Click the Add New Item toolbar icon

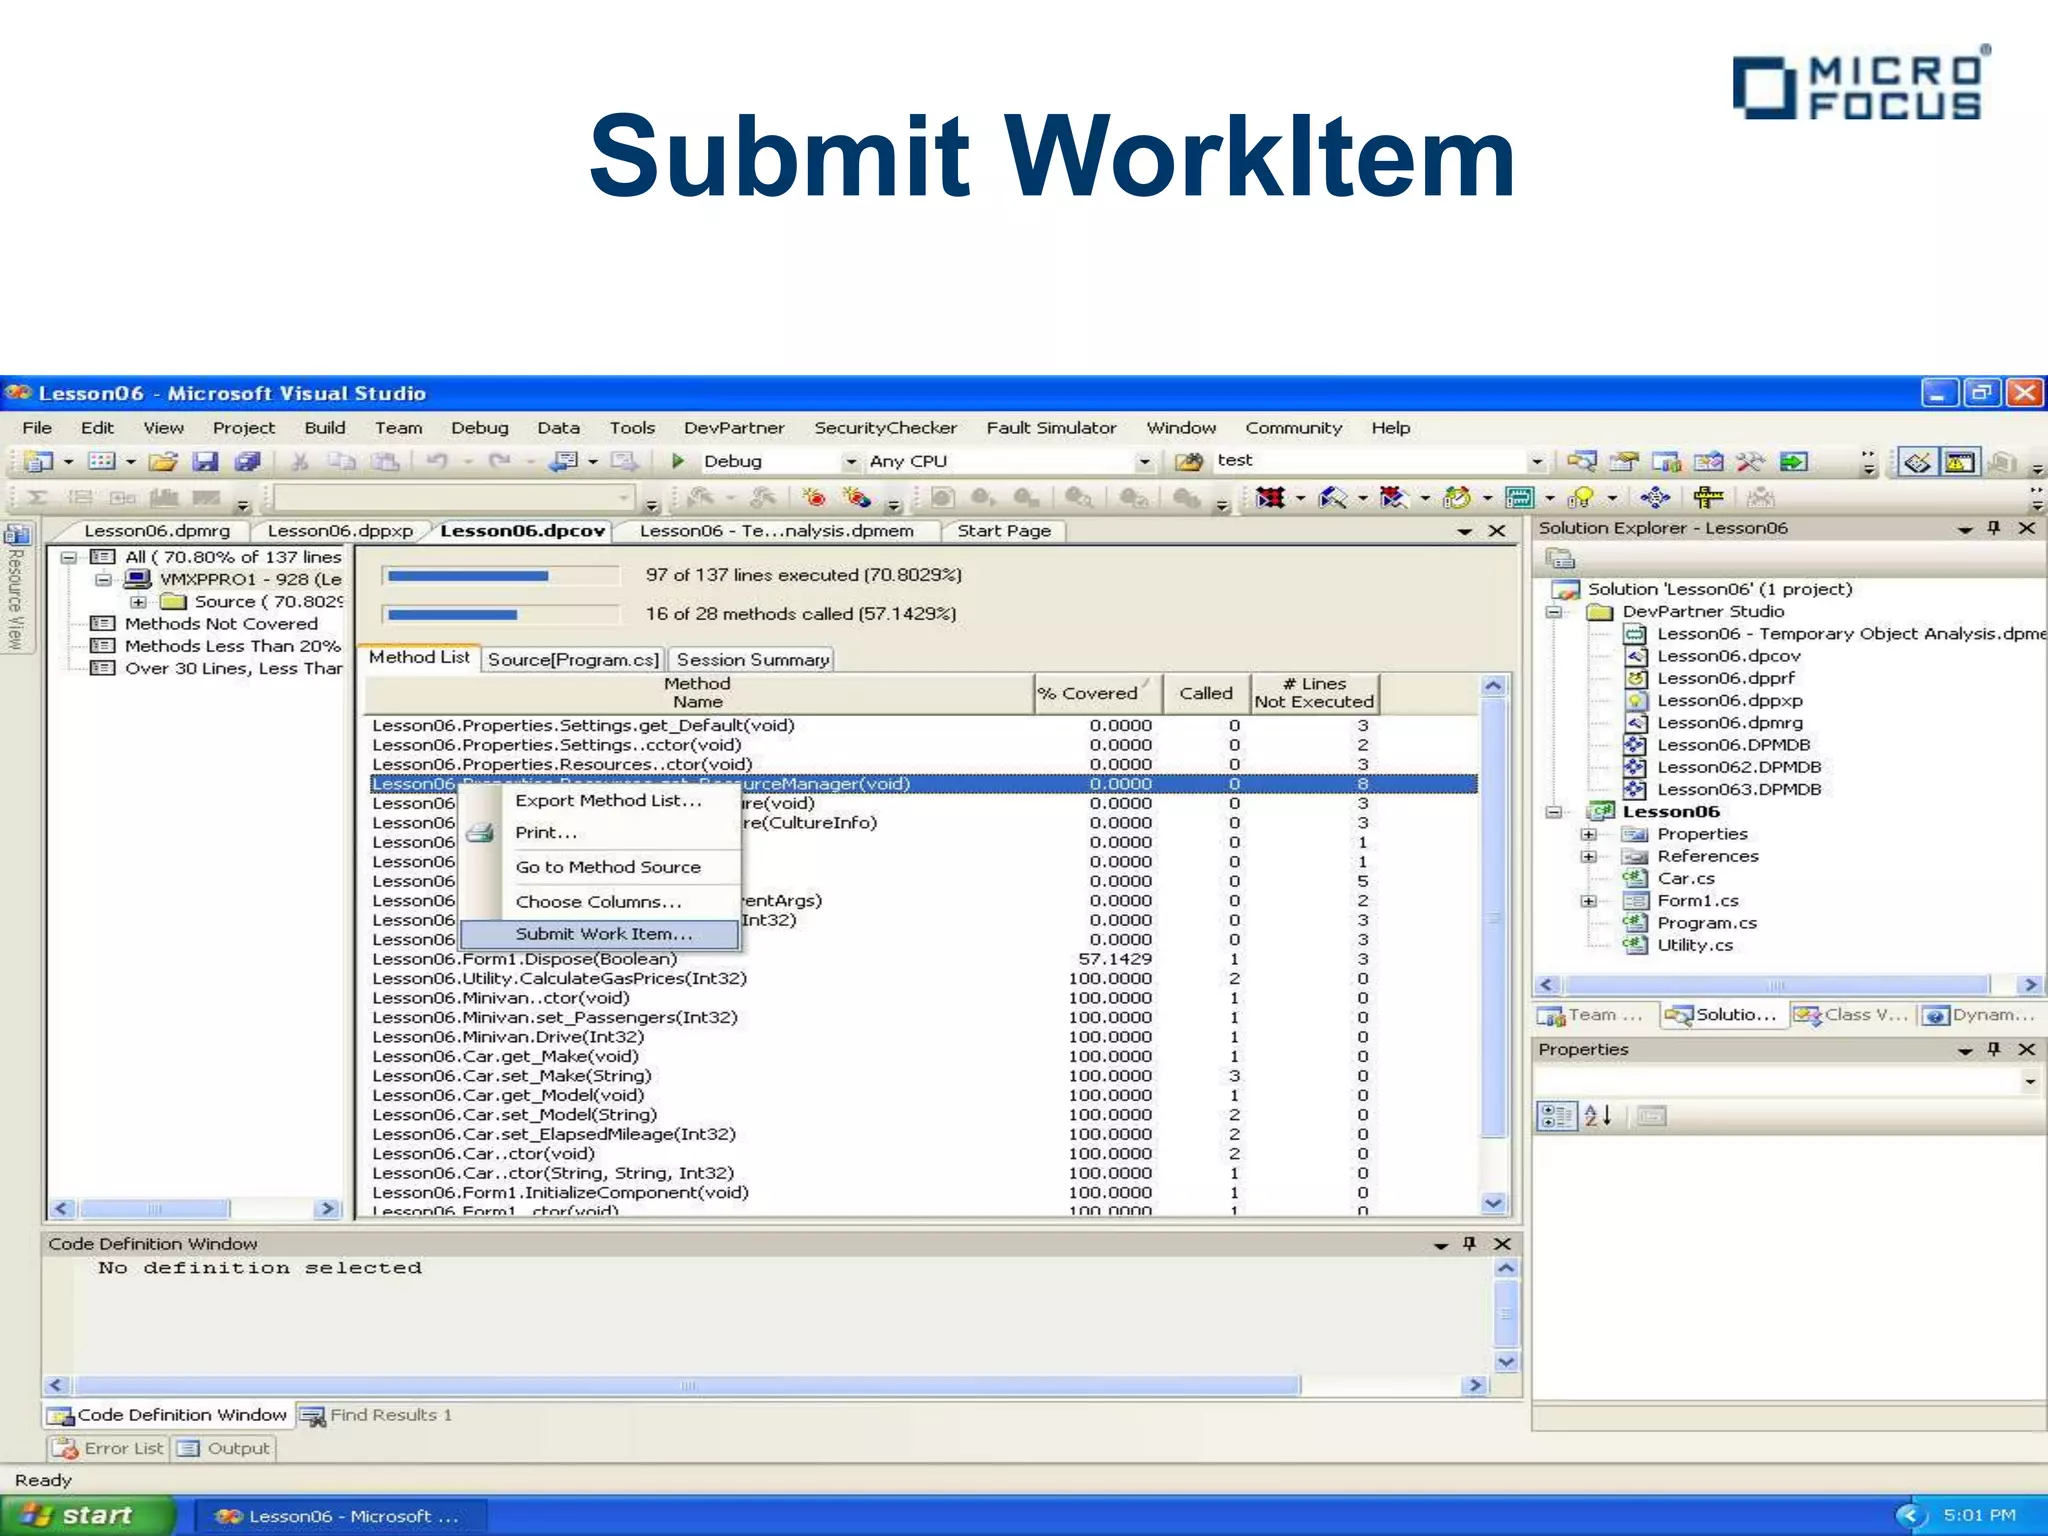tap(102, 461)
